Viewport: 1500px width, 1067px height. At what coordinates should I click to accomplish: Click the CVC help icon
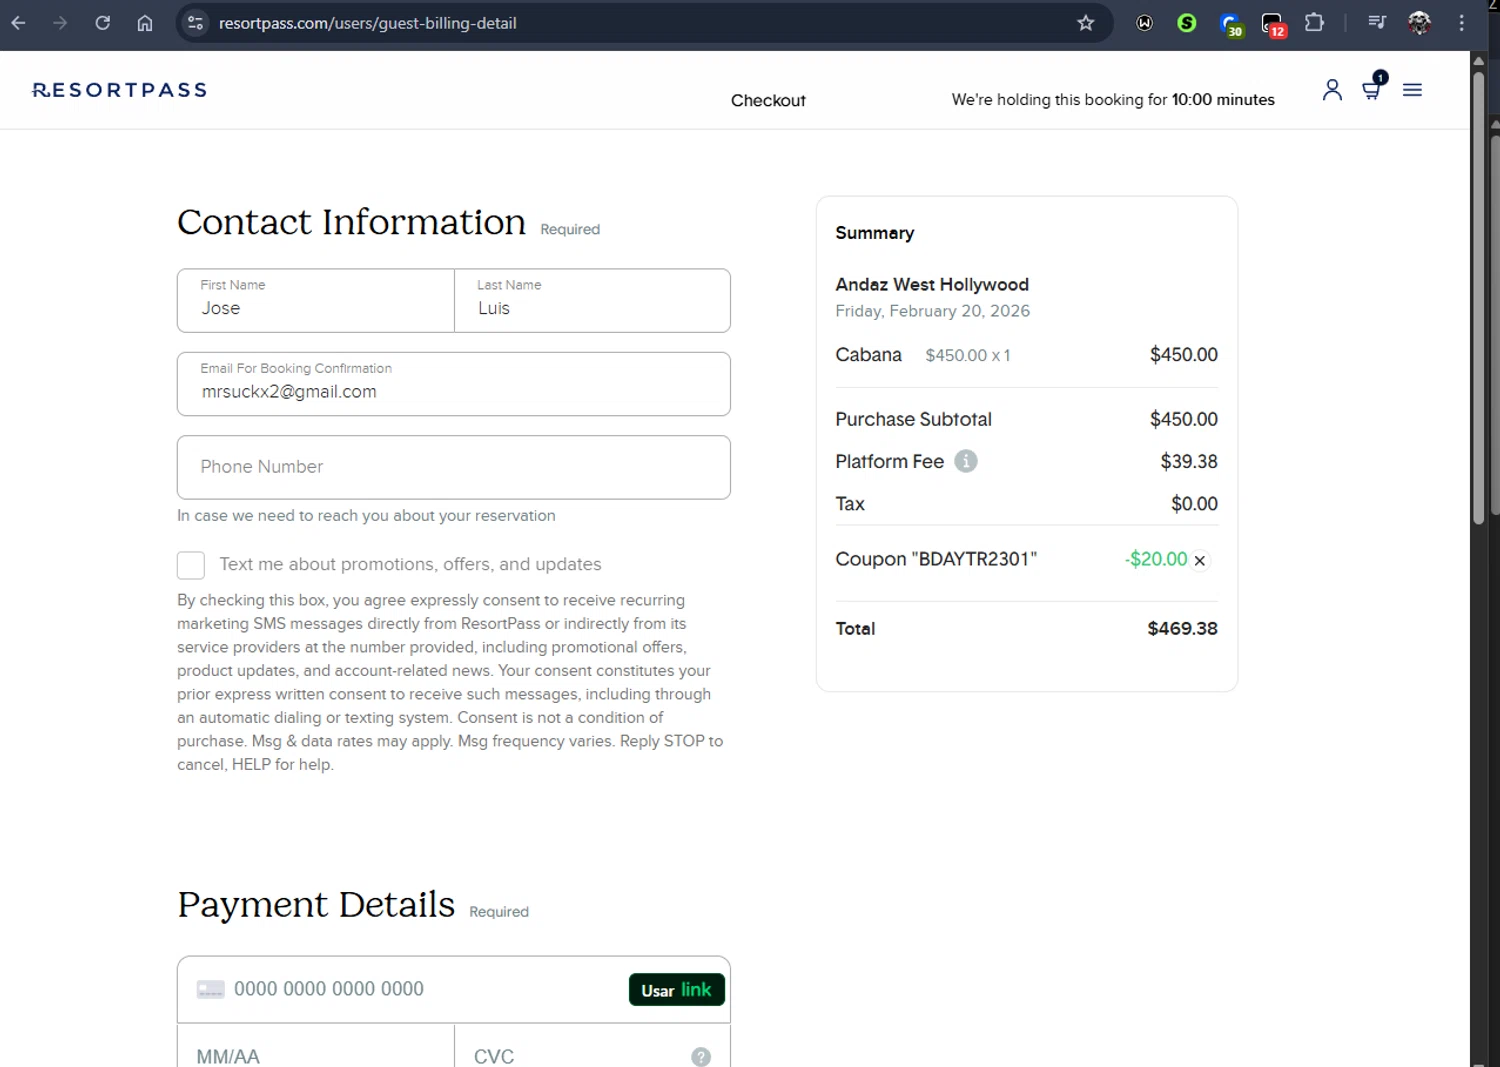tap(701, 1056)
